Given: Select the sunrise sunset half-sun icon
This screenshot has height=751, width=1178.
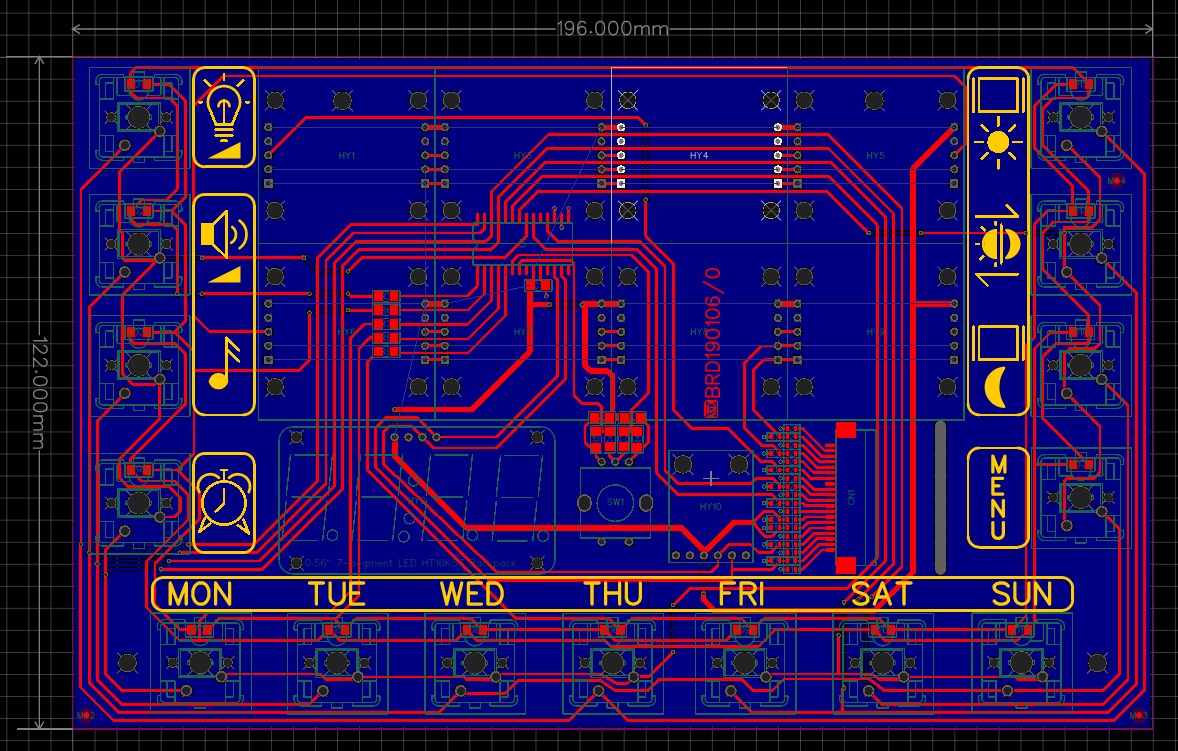Looking at the screenshot, I should [998, 244].
